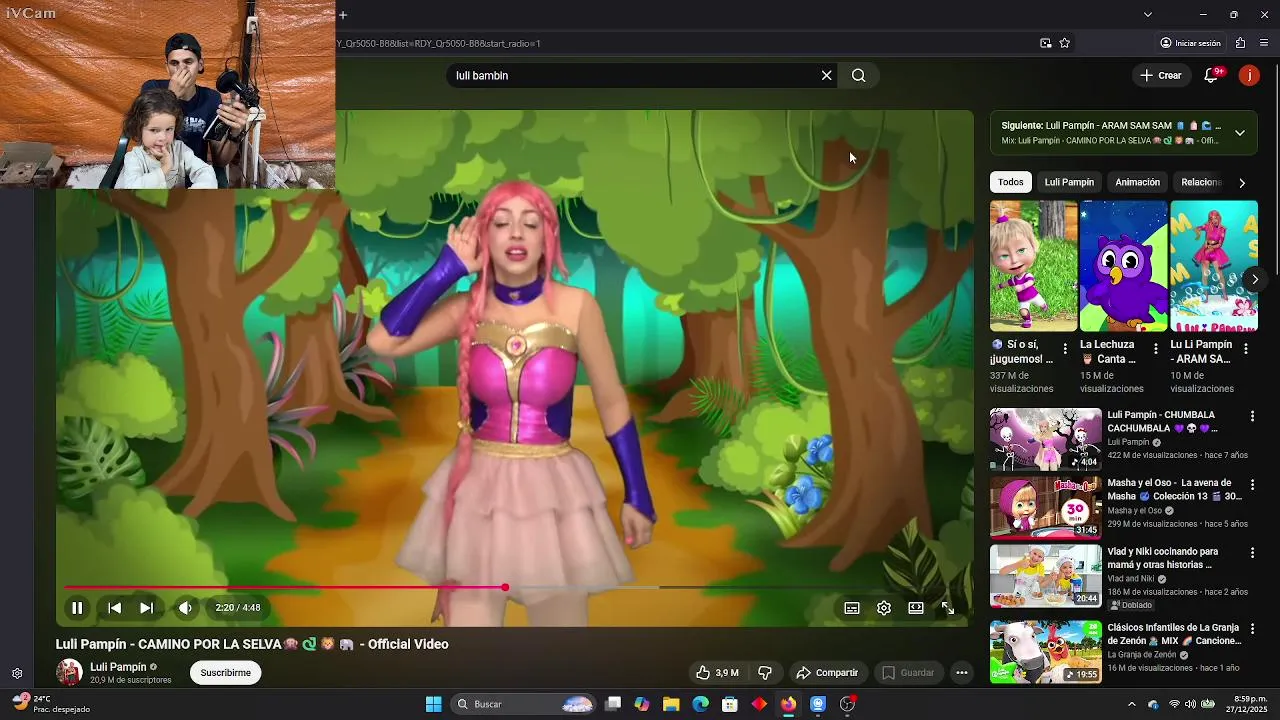Click the Compartir share button
Viewport: 1280px width, 720px height.
point(827,673)
